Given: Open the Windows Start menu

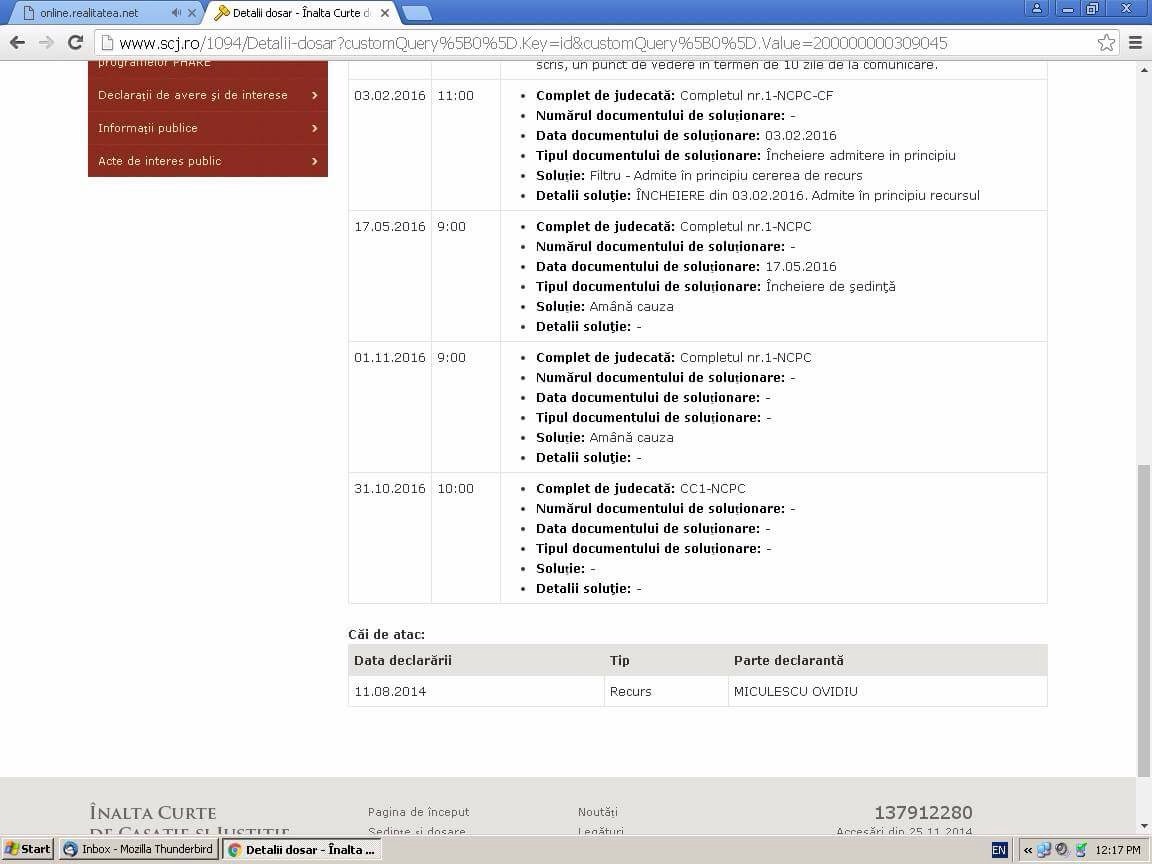Looking at the screenshot, I should click(x=27, y=849).
